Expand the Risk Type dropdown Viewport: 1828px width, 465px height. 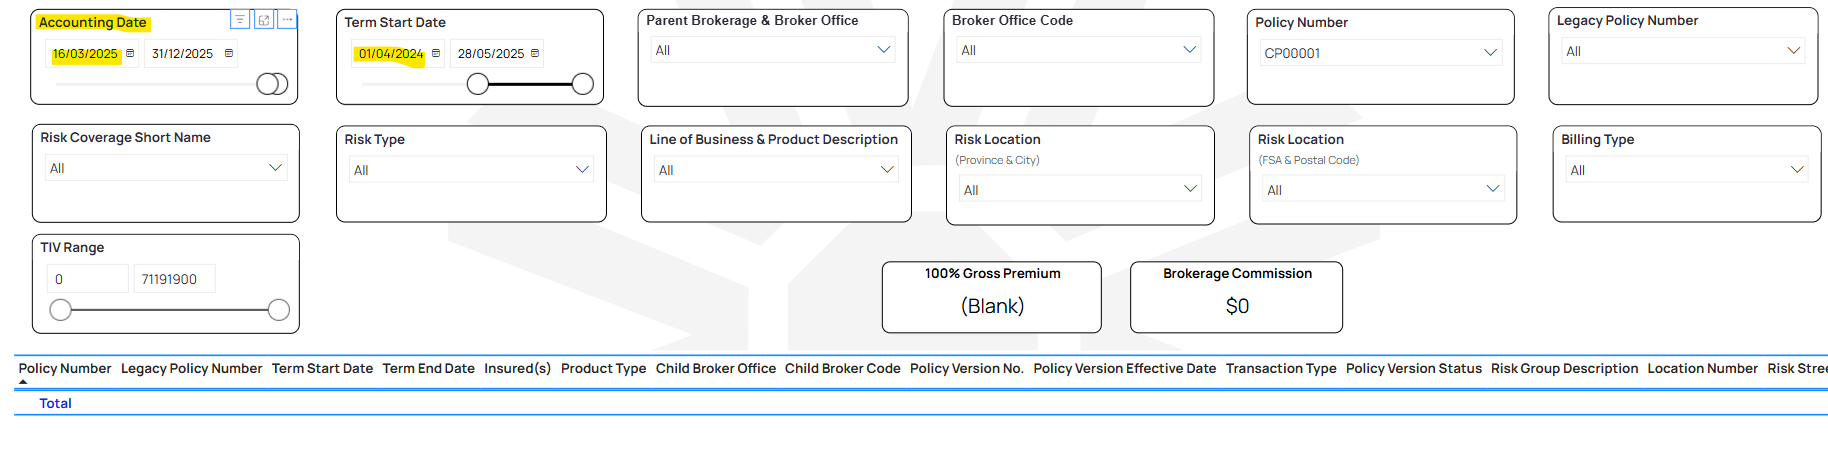(582, 170)
